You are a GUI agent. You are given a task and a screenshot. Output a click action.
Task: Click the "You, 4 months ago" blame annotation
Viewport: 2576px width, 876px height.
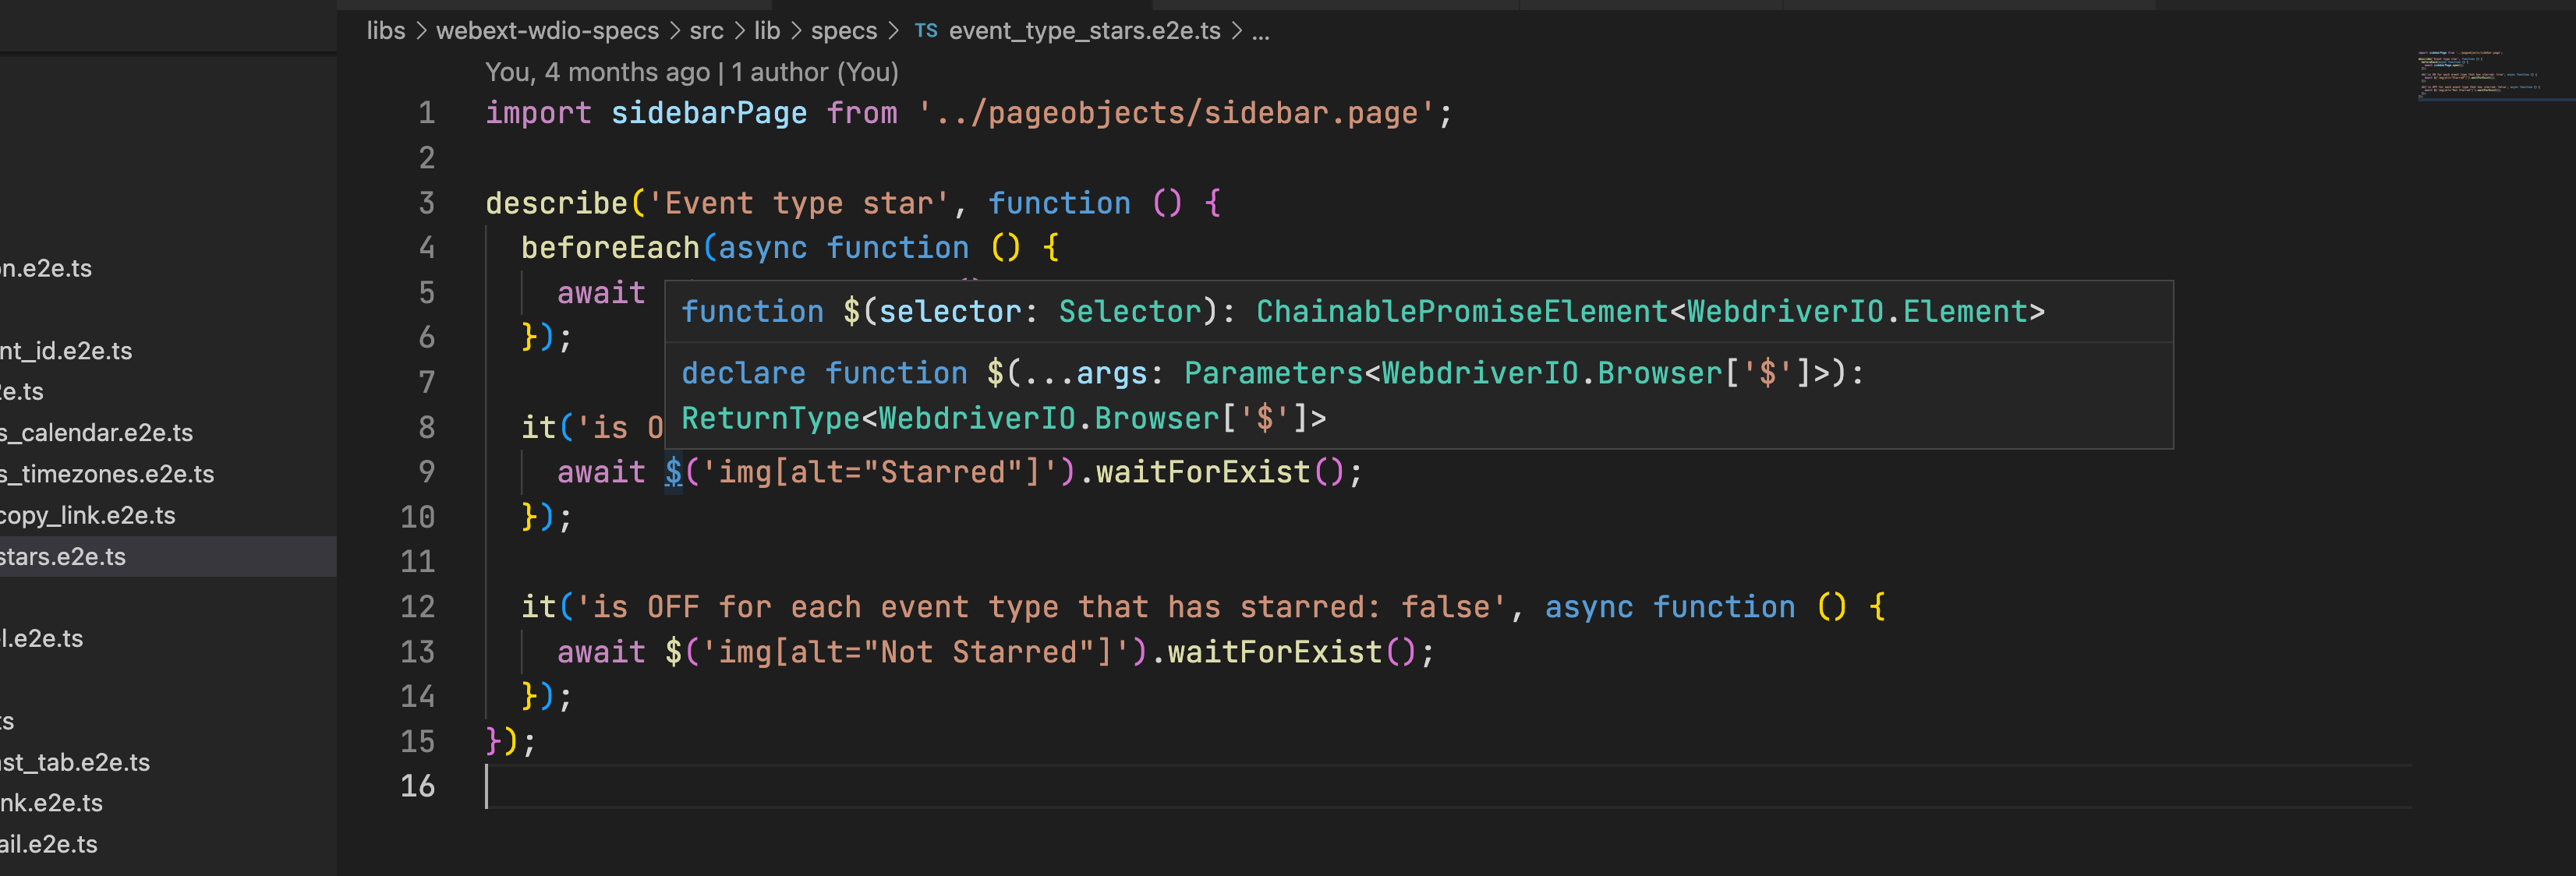click(600, 71)
